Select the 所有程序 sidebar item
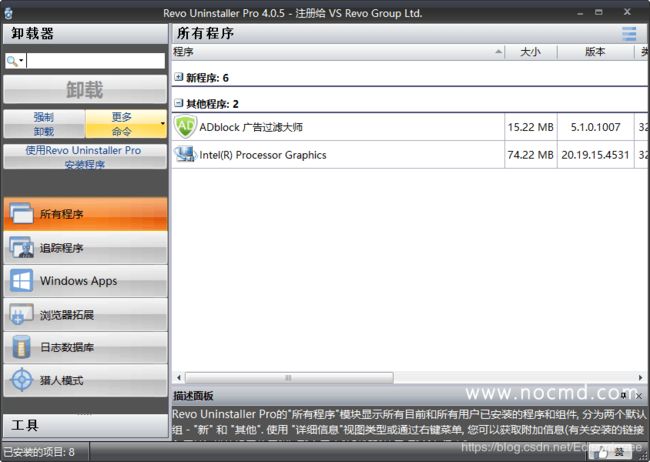The height and width of the screenshot is (462, 650). [x=85, y=214]
